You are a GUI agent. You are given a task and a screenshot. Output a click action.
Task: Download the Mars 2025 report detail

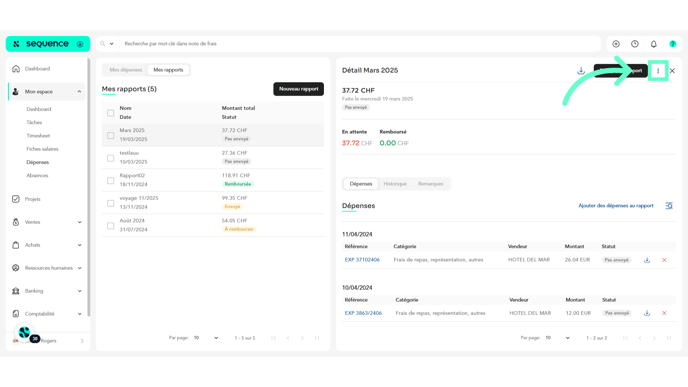[x=581, y=71]
